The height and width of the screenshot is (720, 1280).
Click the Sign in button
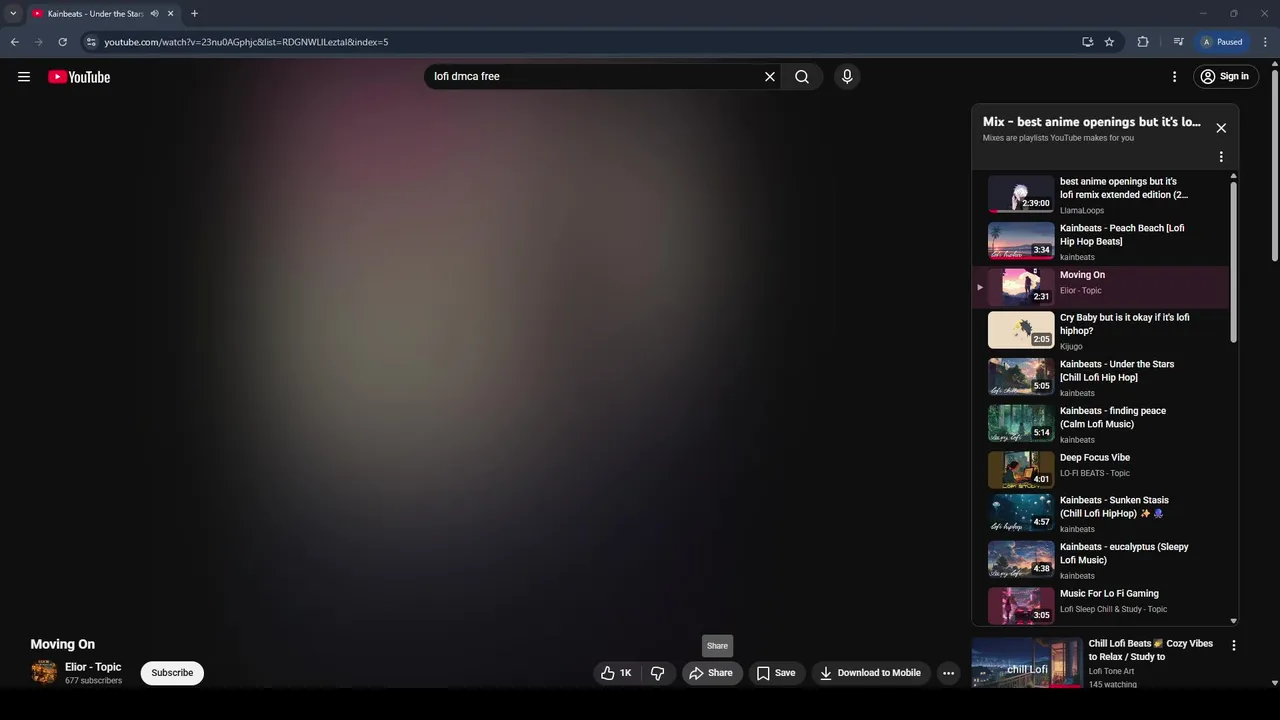pos(1225,77)
